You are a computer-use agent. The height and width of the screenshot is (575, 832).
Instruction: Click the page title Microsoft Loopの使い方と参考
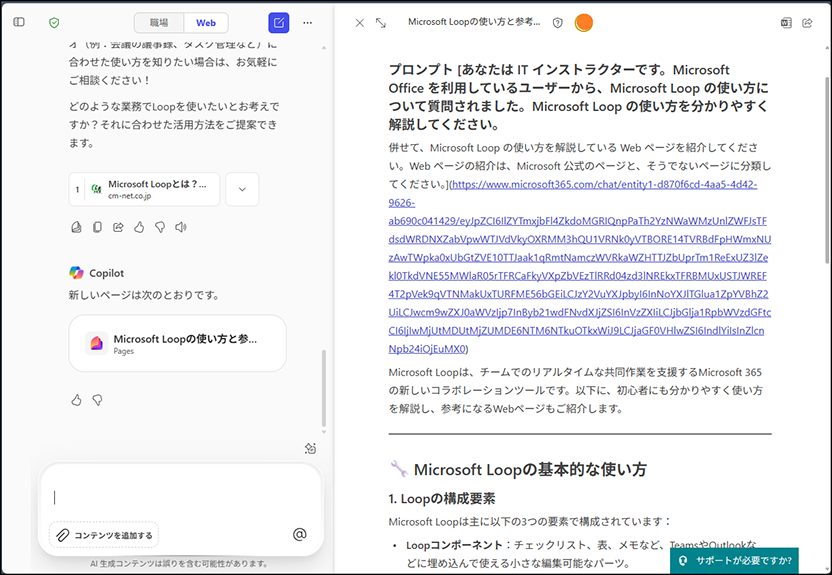point(474,22)
